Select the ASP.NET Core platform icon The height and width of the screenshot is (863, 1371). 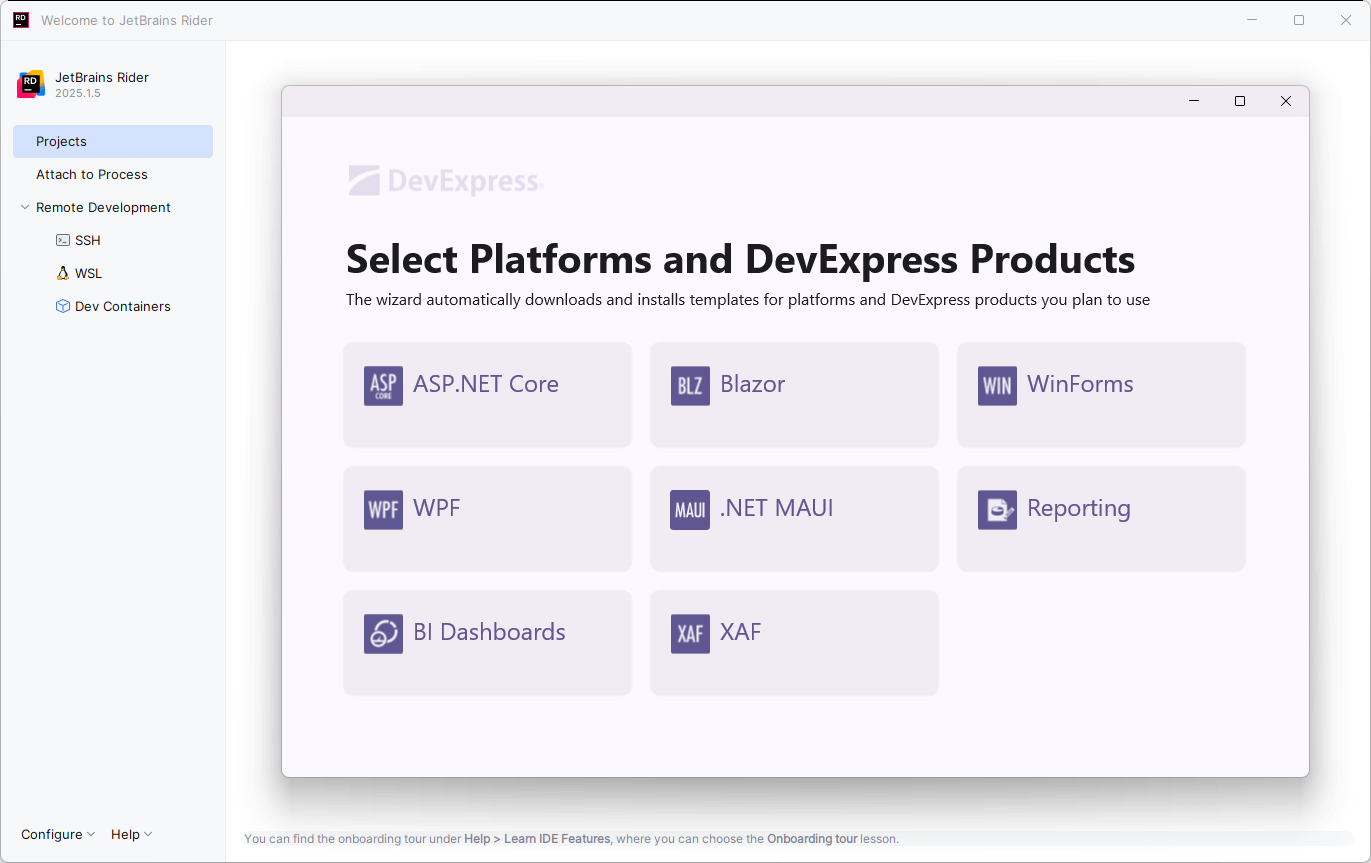click(x=383, y=385)
